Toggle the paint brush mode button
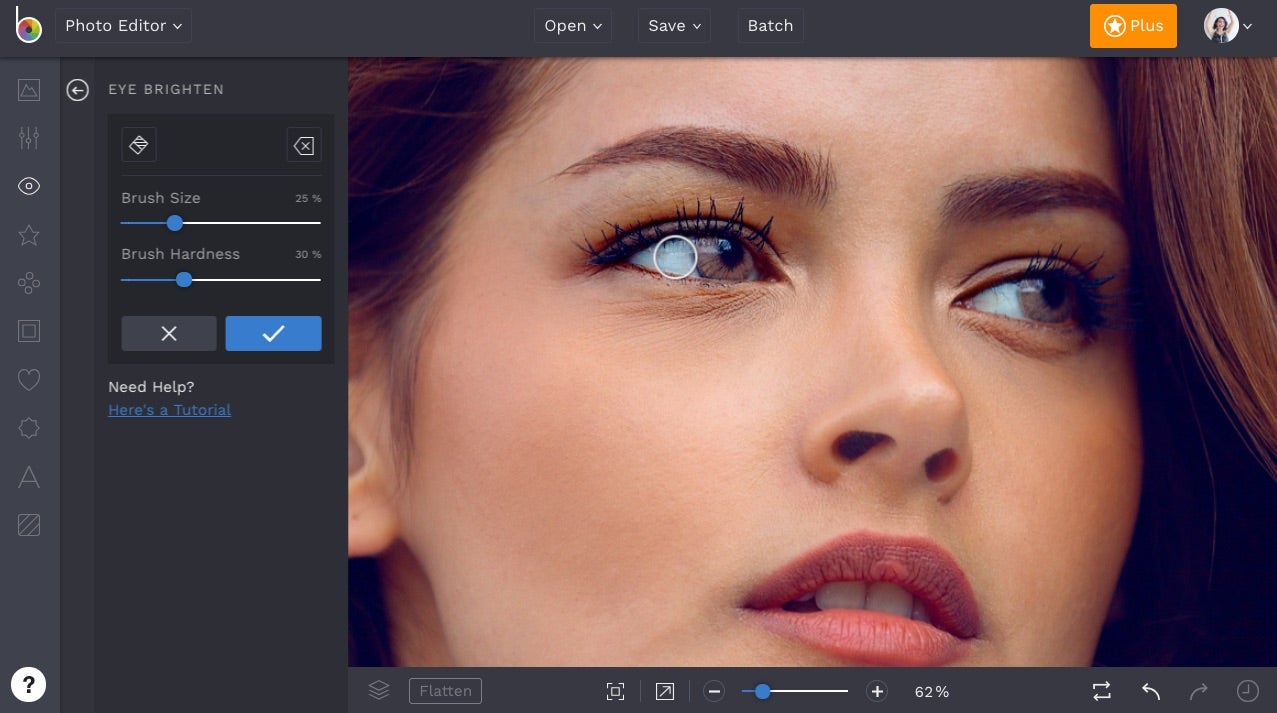Image resolution: width=1277 pixels, height=713 pixels. [x=139, y=145]
